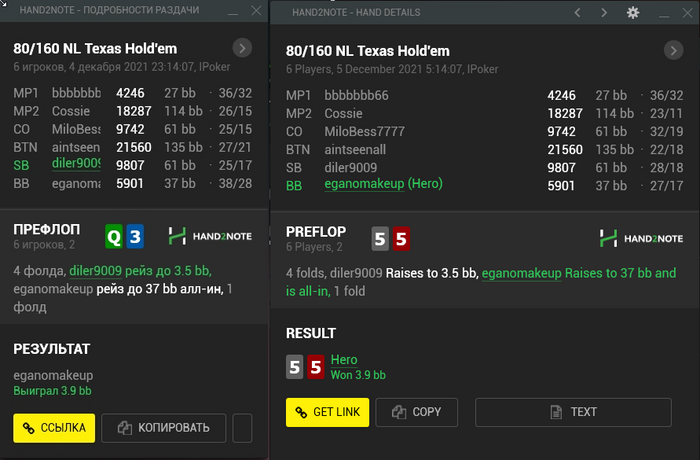The height and width of the screenshot is (460, 700).
Task: Click the blue 3 card in ПРЕФЛОП section
Action: tap(135, 236)
